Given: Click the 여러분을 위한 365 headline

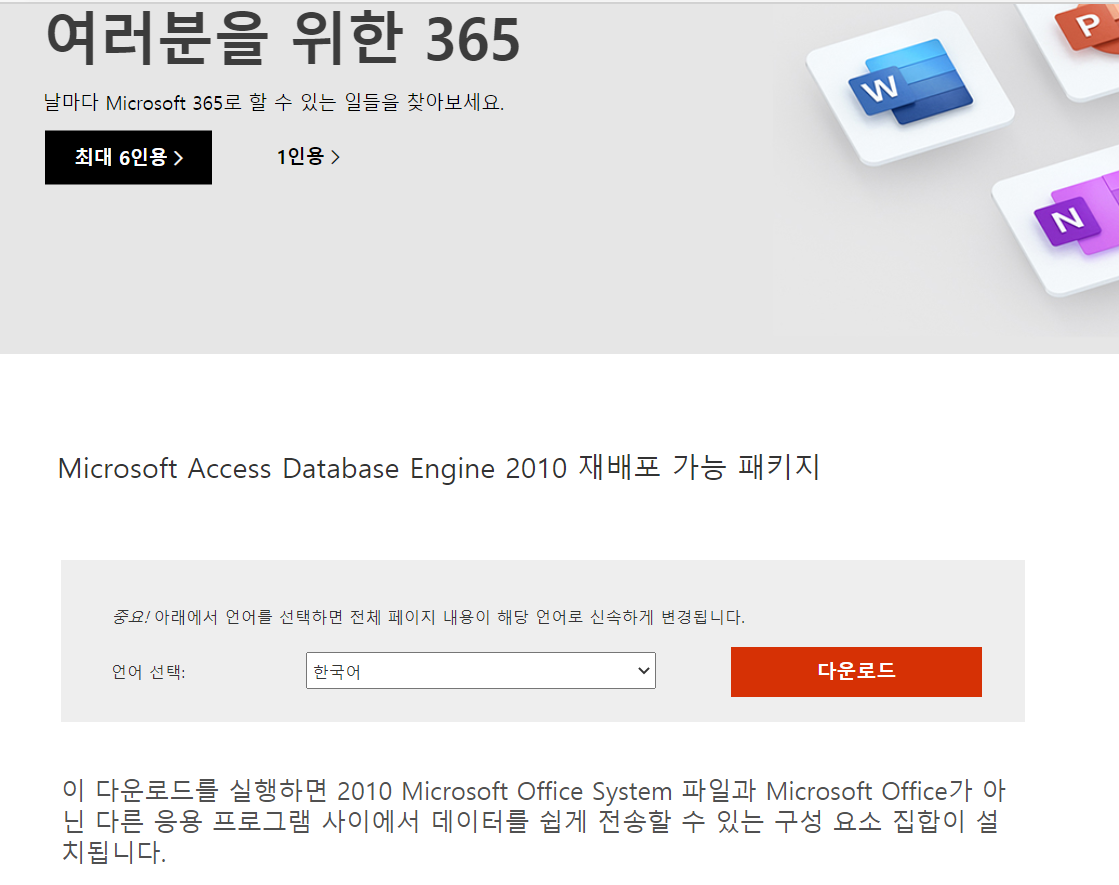Looking at the screenshot, I should click(283, 38).
